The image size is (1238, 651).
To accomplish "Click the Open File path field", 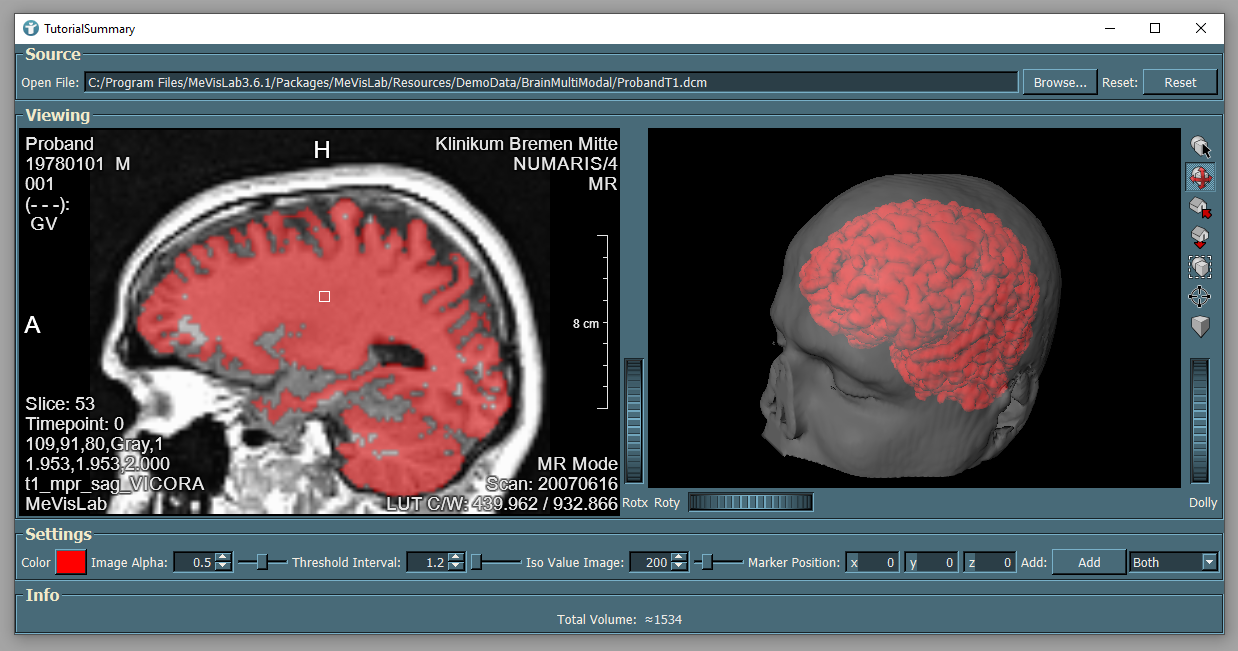I will click(x=550, y=82).
